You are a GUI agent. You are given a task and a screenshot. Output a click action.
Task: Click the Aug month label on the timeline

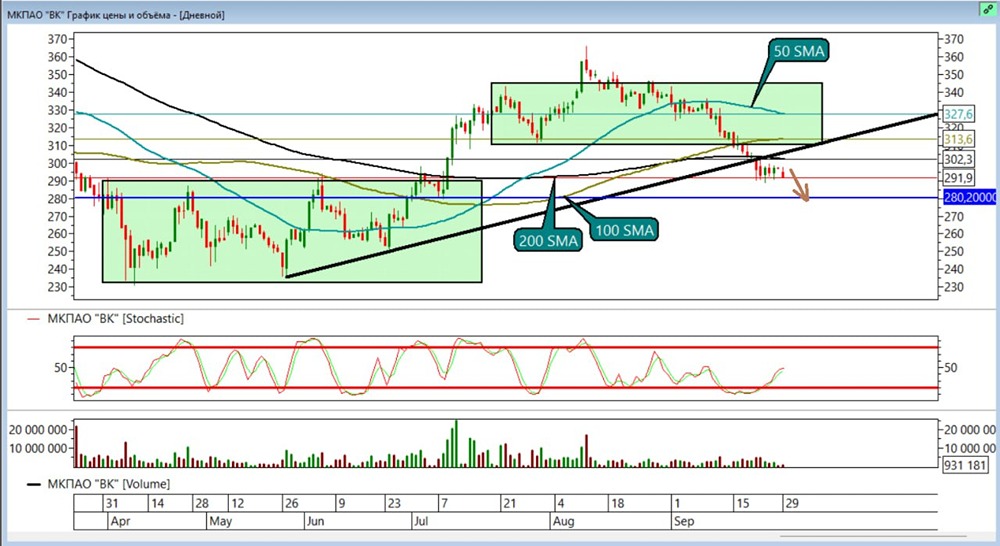point(564,521)
